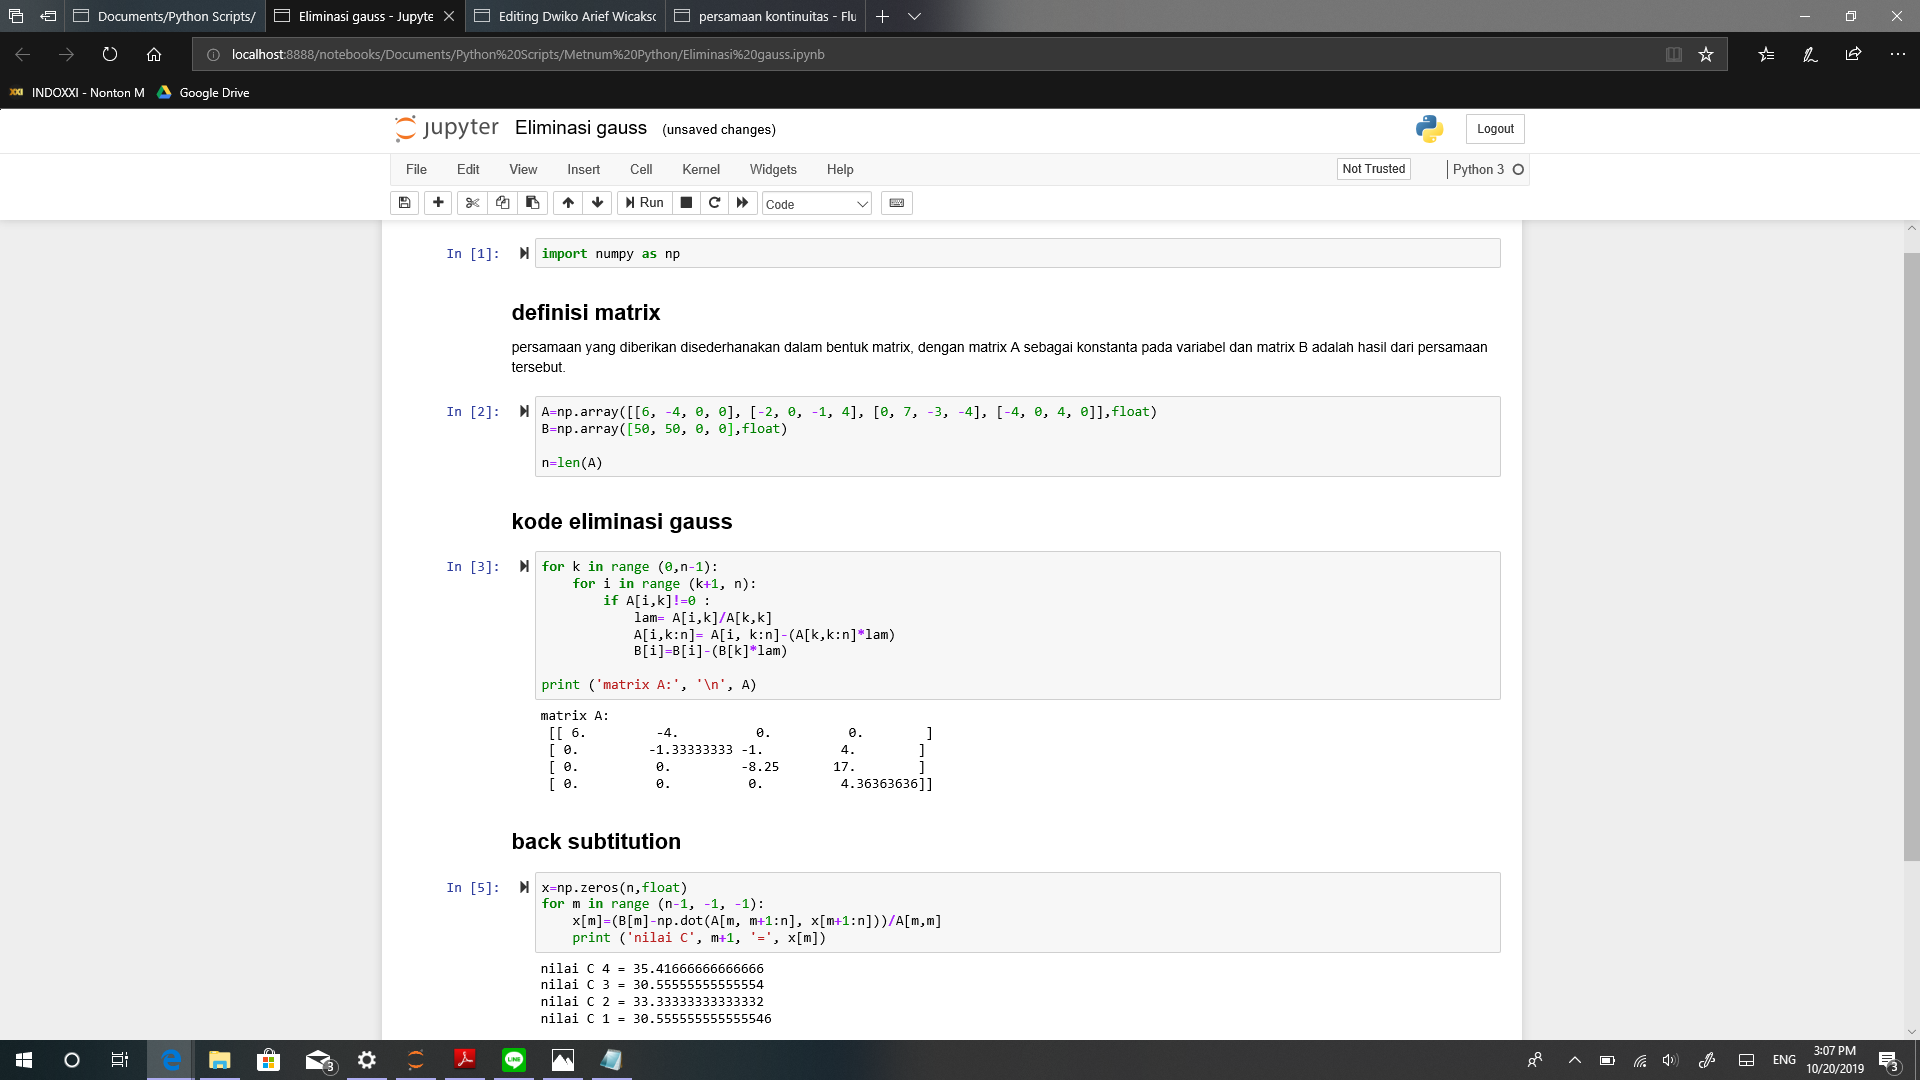1920x1080 pixels.
Task: Click 'kode eliminasi gauss' heading
Action: coord(622,521)
